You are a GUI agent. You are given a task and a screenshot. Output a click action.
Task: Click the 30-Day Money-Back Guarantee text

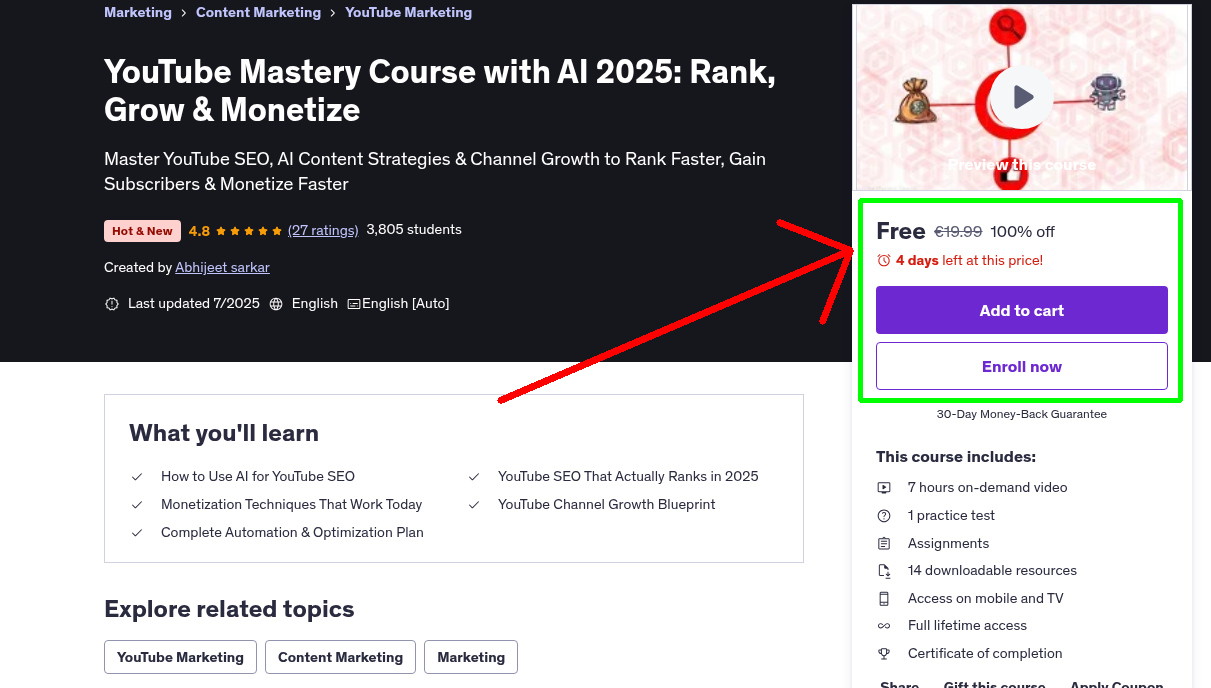point(1022,414)
